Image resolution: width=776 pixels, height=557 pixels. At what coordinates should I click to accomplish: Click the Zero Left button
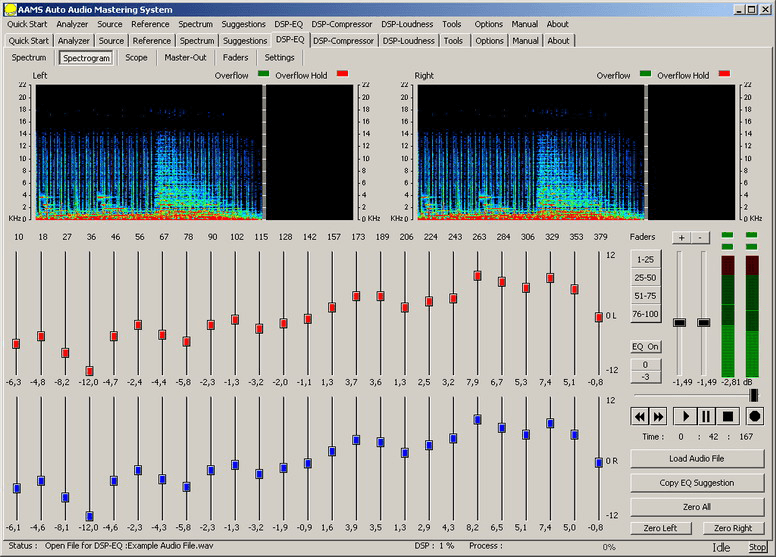point(660,528)
